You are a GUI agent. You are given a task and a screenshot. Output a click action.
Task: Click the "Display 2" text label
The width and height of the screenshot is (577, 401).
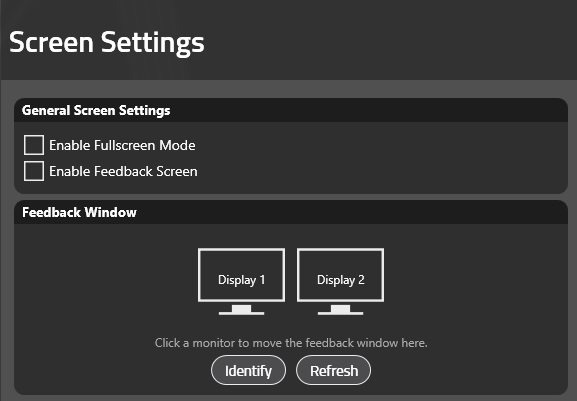(341, 280)
